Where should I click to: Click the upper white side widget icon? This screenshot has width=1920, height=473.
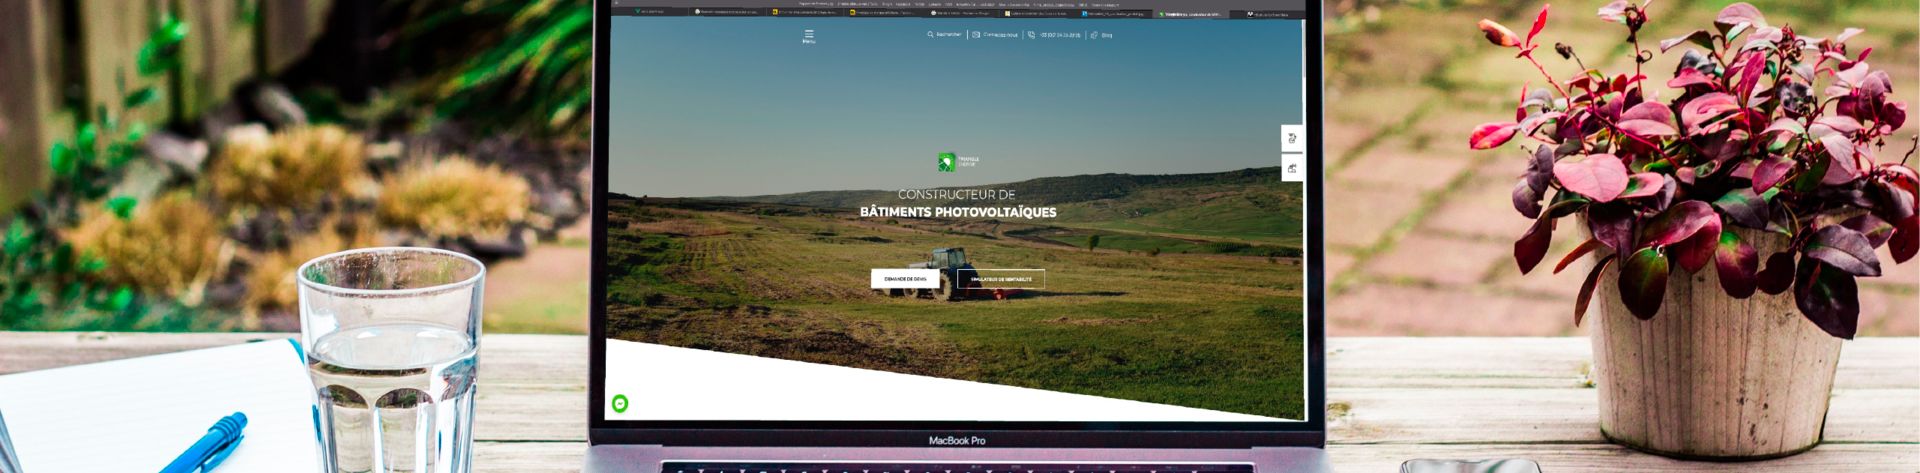tap(1292, 138)
